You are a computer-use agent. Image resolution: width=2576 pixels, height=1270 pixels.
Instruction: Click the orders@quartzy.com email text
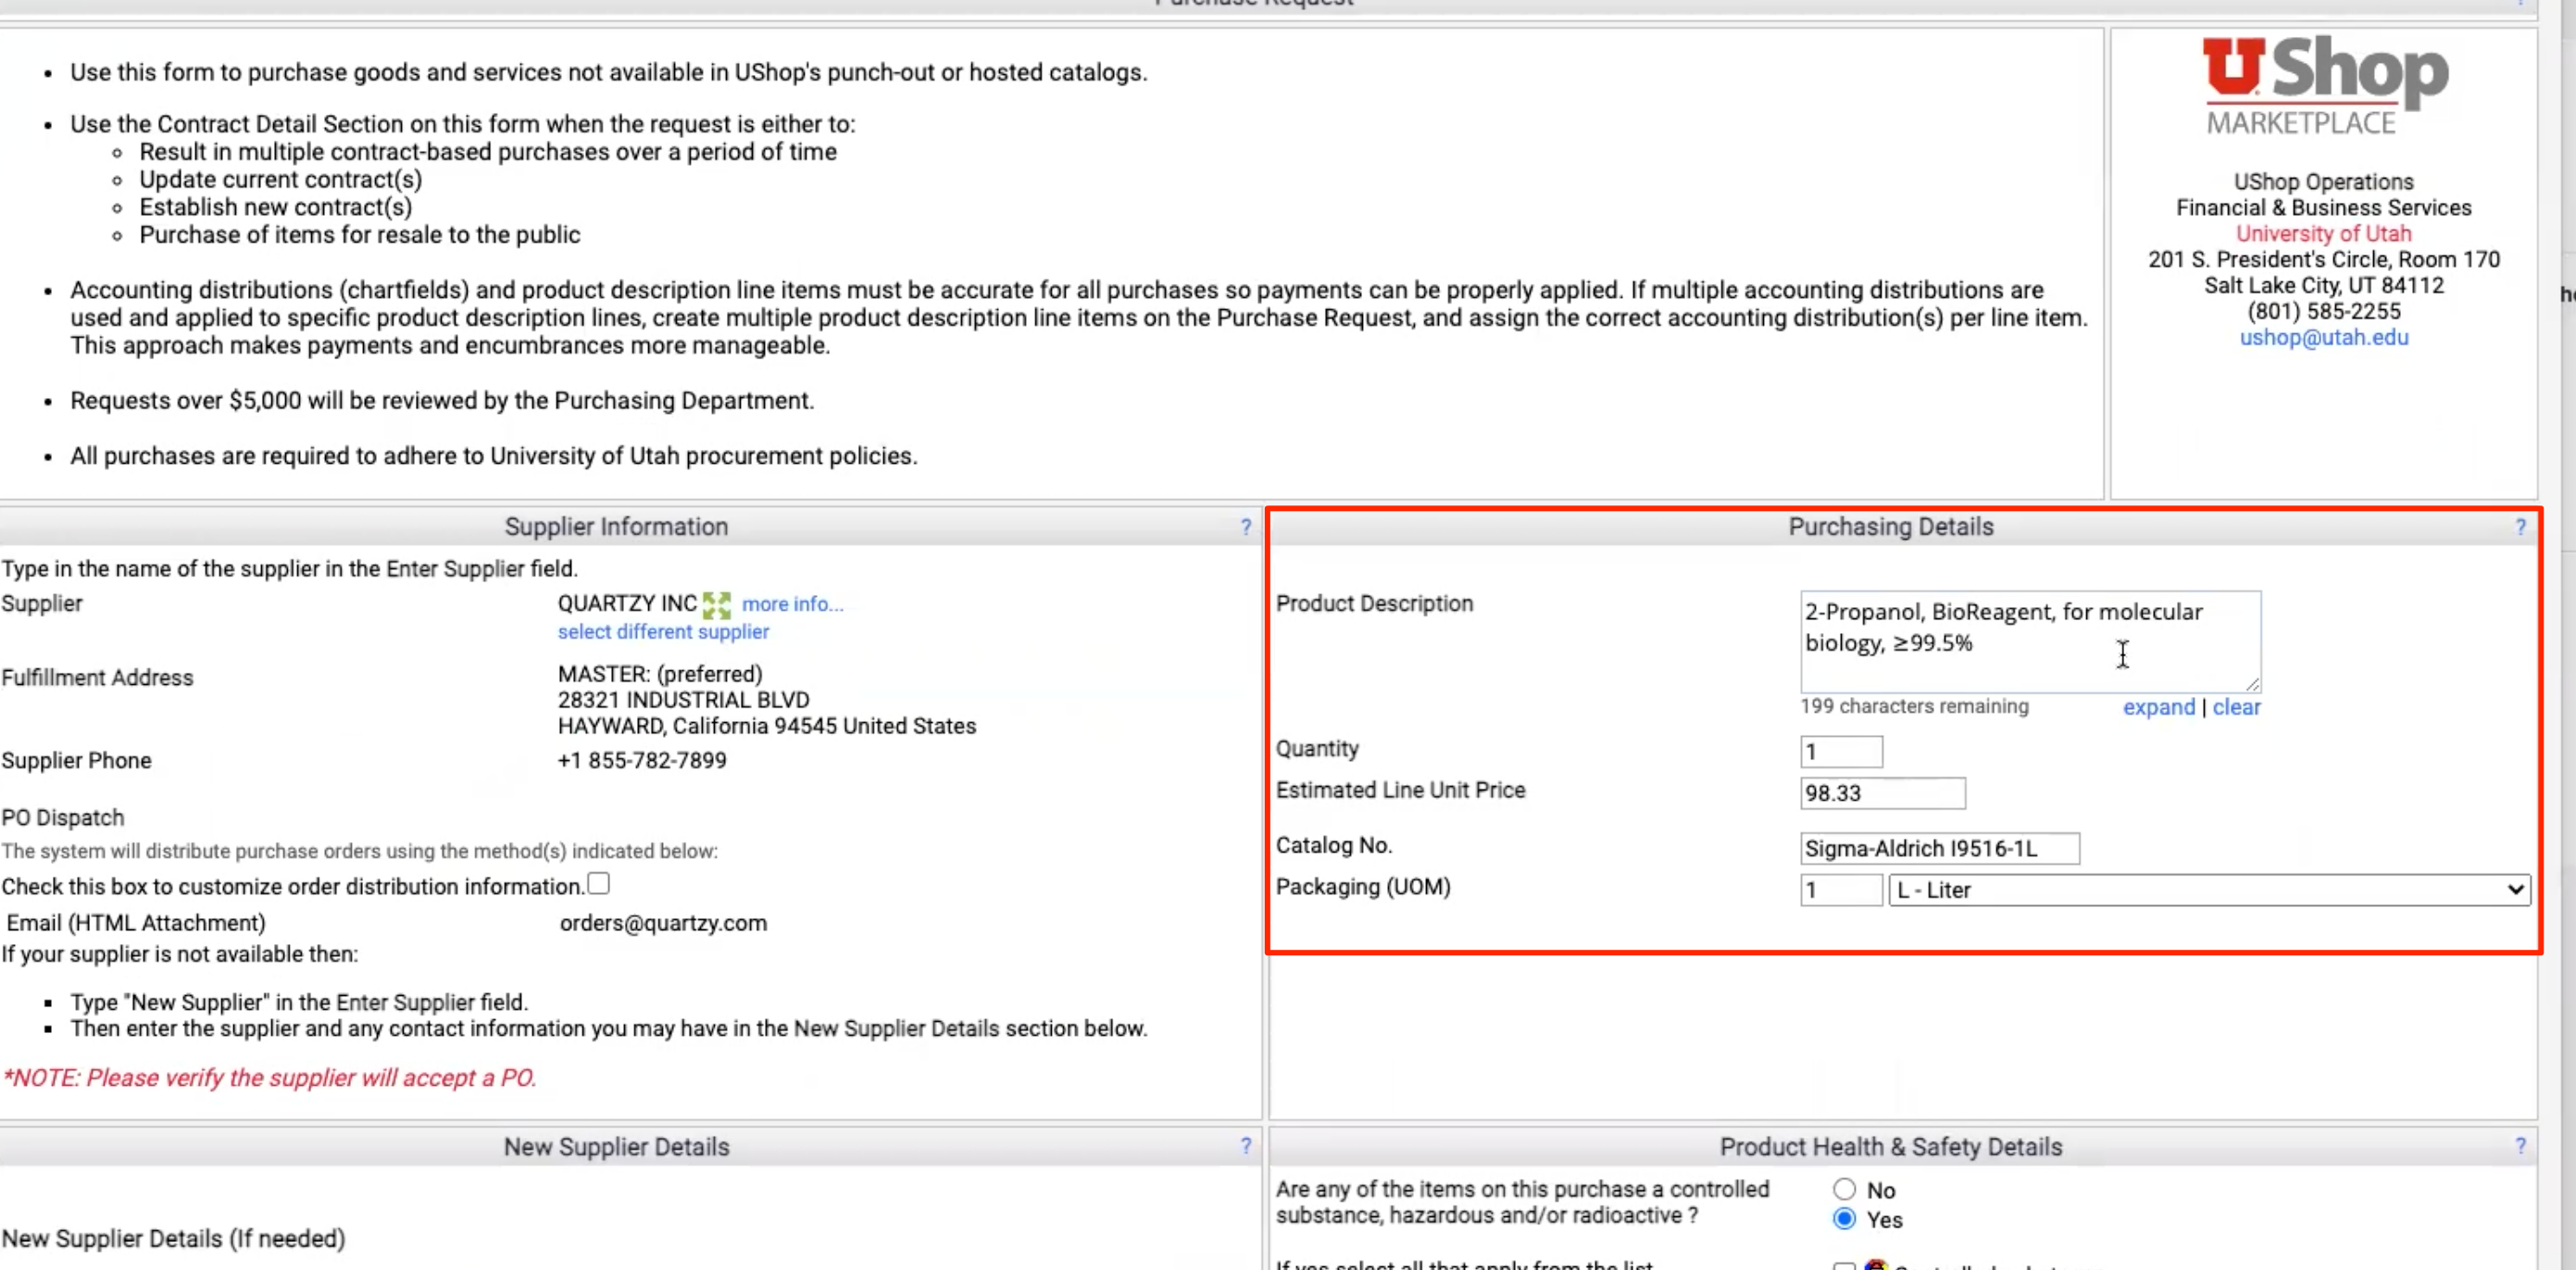(663, 923)
